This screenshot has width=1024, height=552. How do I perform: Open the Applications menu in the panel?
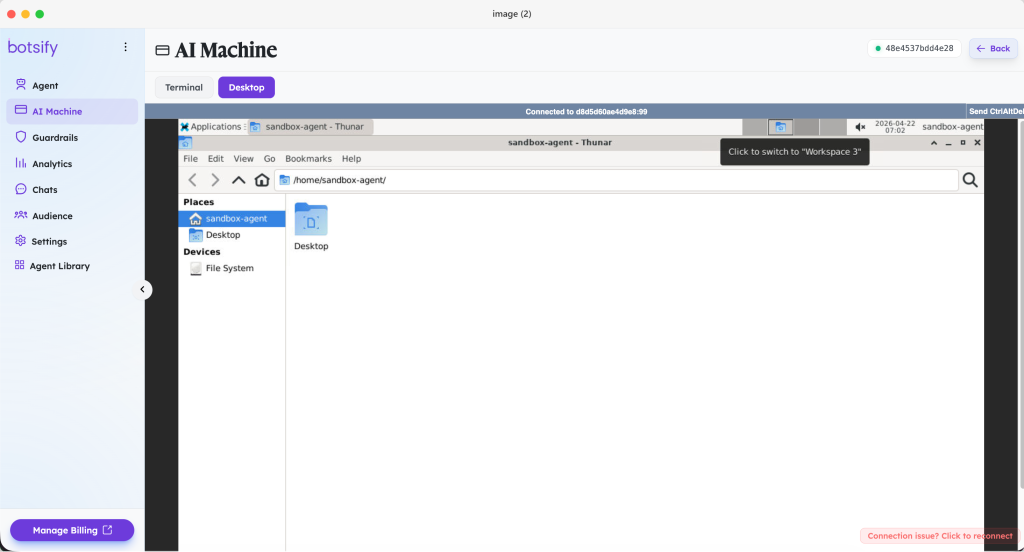pos(211,127)
